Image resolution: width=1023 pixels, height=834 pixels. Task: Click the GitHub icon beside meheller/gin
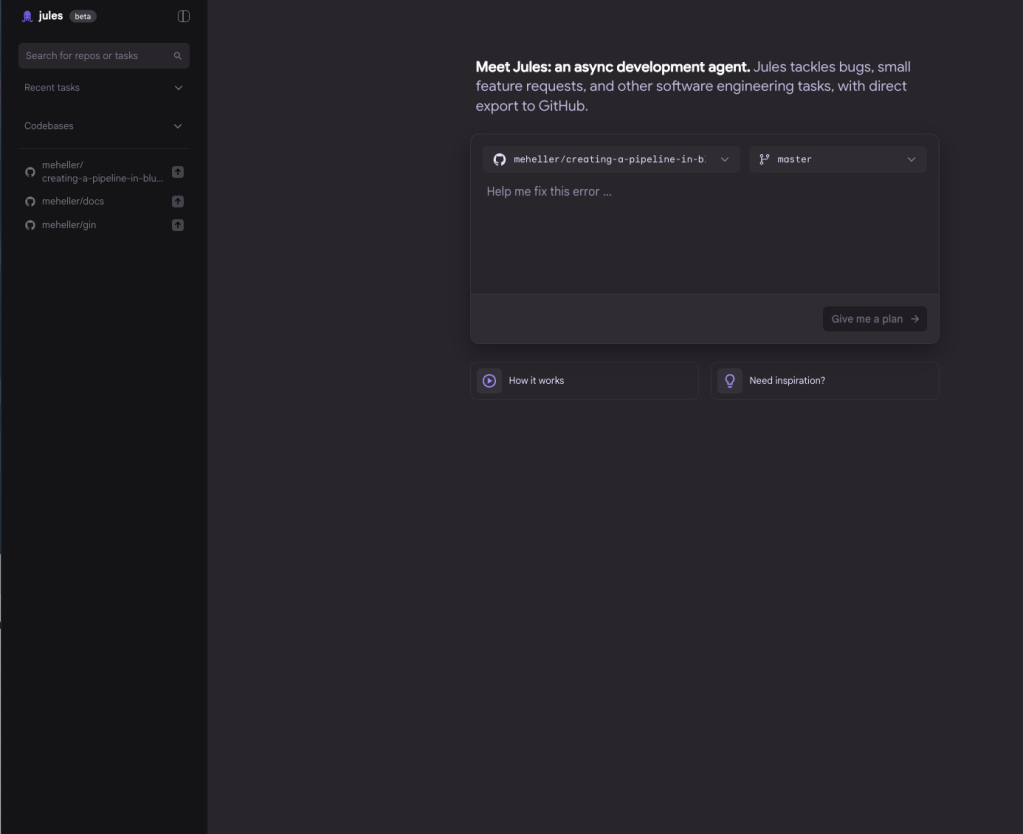30,225
